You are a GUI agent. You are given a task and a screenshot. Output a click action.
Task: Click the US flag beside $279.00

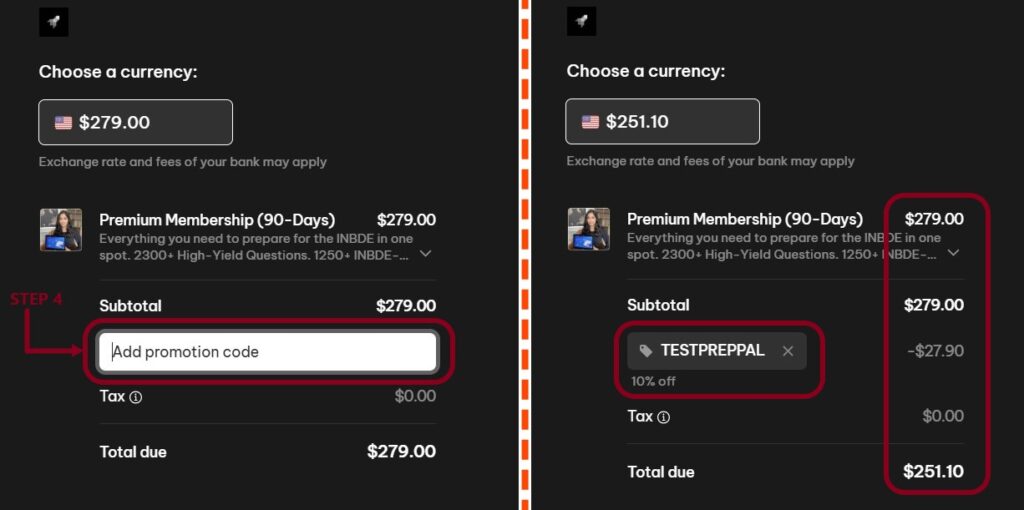pos(64,123)
